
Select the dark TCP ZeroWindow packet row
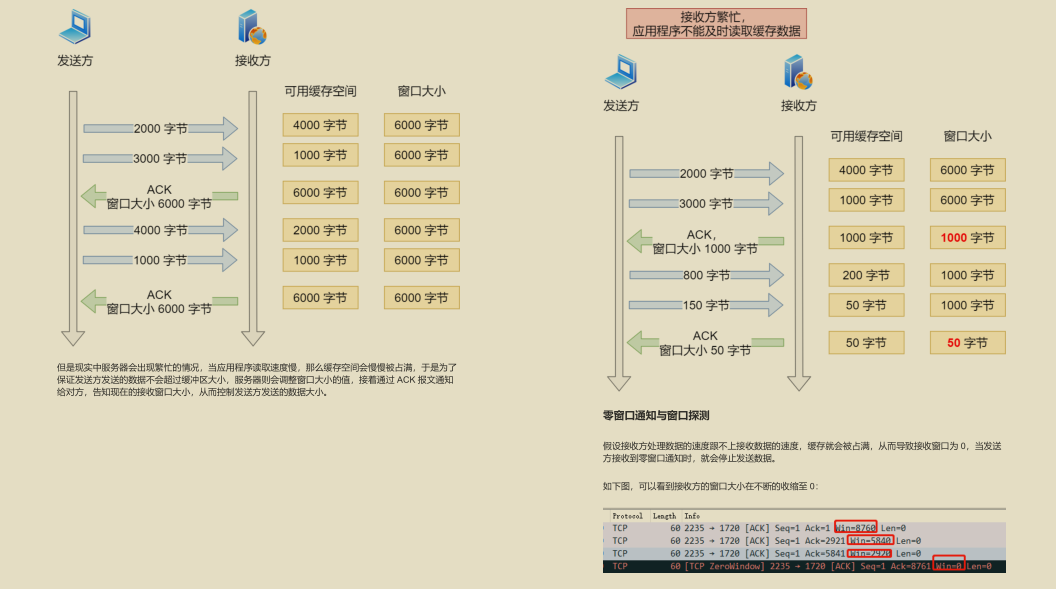804,566
